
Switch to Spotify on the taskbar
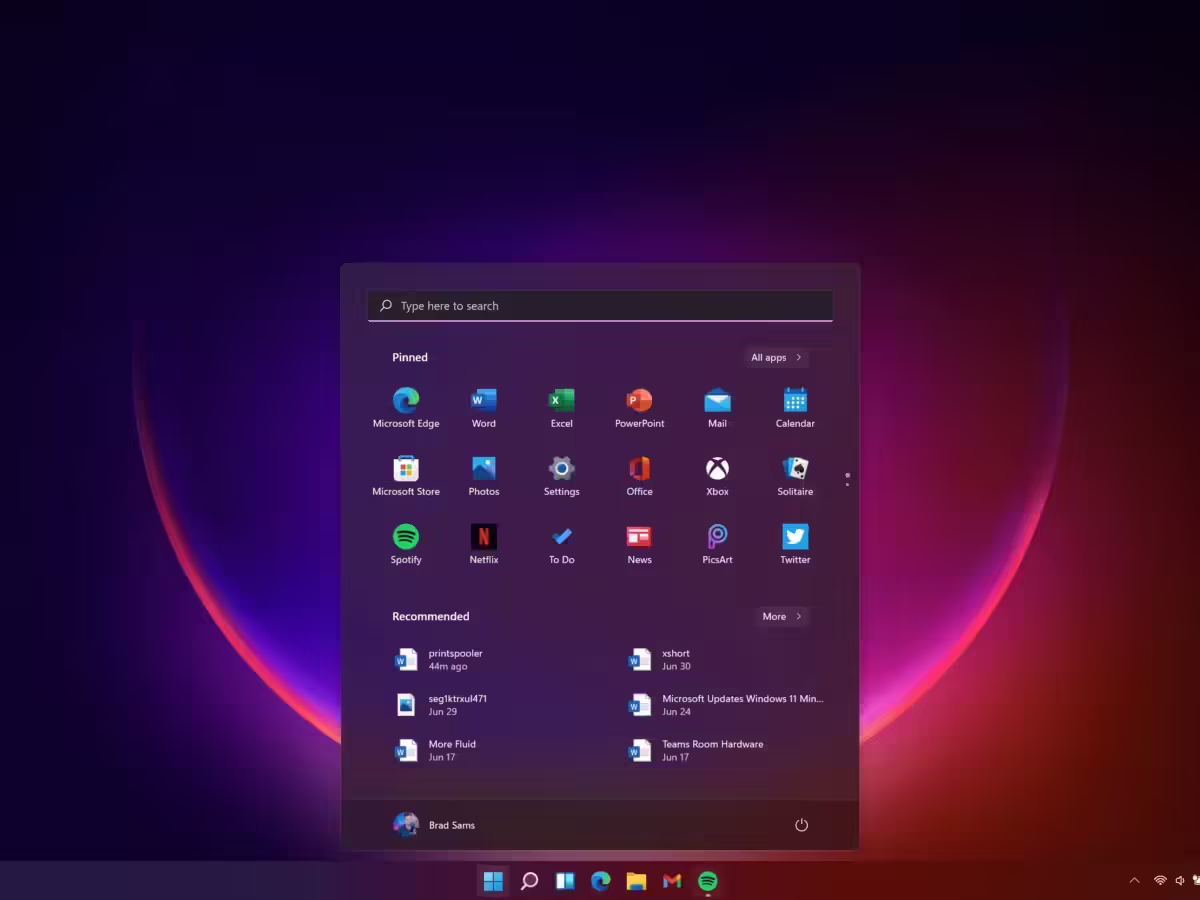click(708, 881)
